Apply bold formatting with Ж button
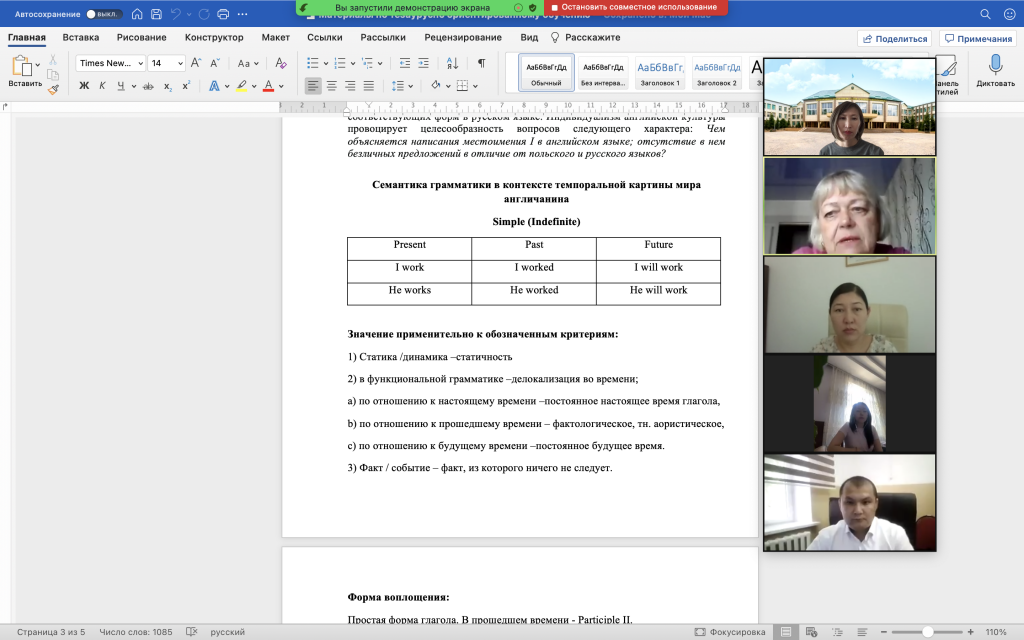Screen dimensions: 1024x640 point(84,86)
